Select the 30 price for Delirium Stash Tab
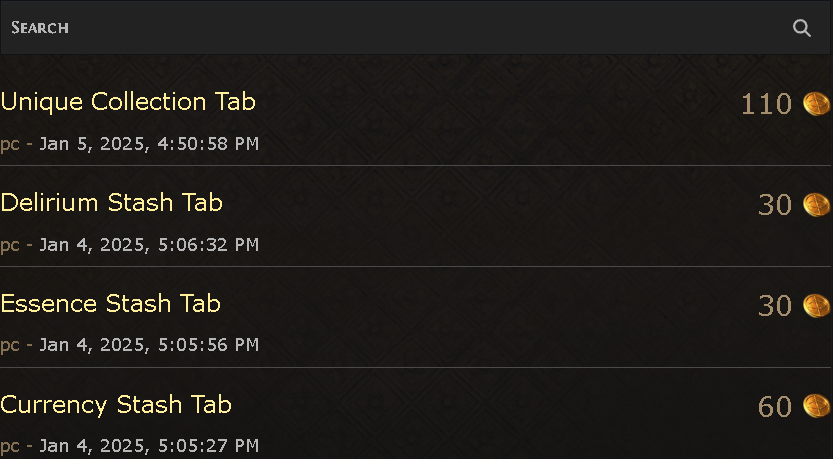The image size is (833, 459). point(775,205)
